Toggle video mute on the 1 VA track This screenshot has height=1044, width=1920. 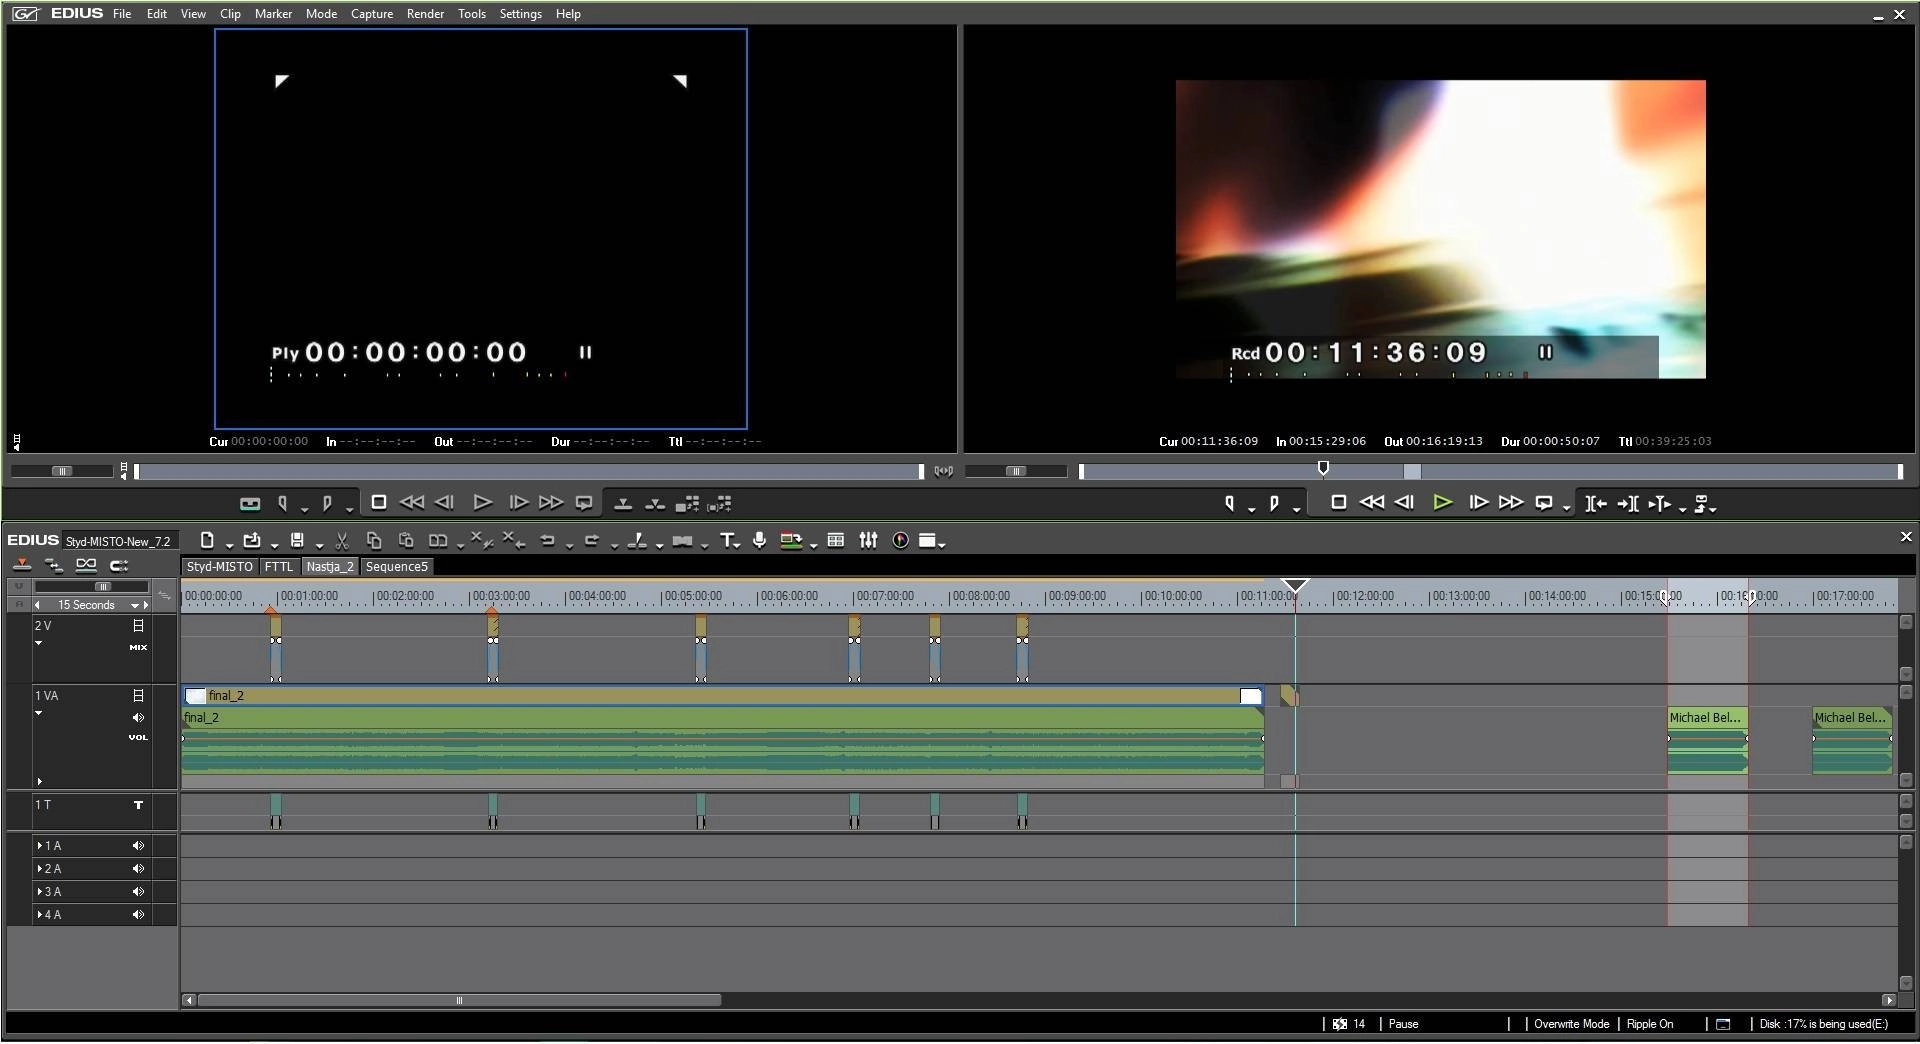(x=138, y=695)
